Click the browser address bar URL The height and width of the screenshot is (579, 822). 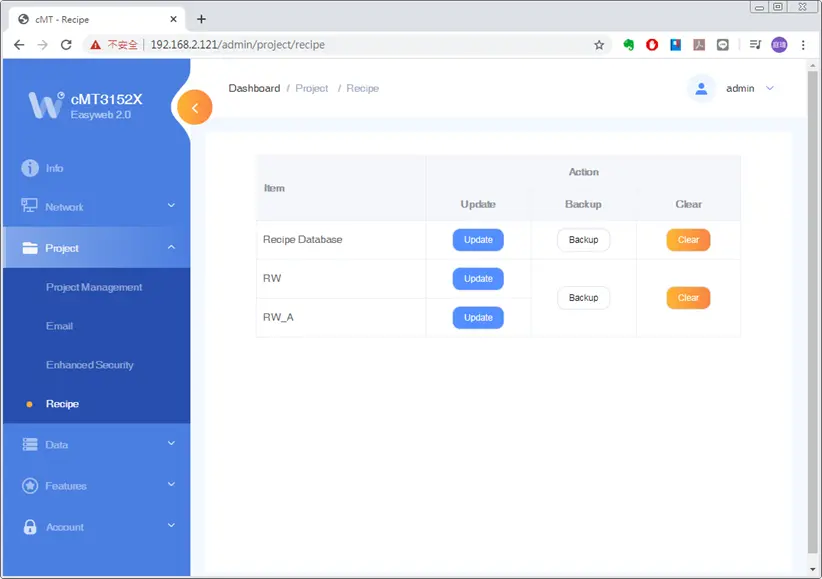tap(237, 45)
